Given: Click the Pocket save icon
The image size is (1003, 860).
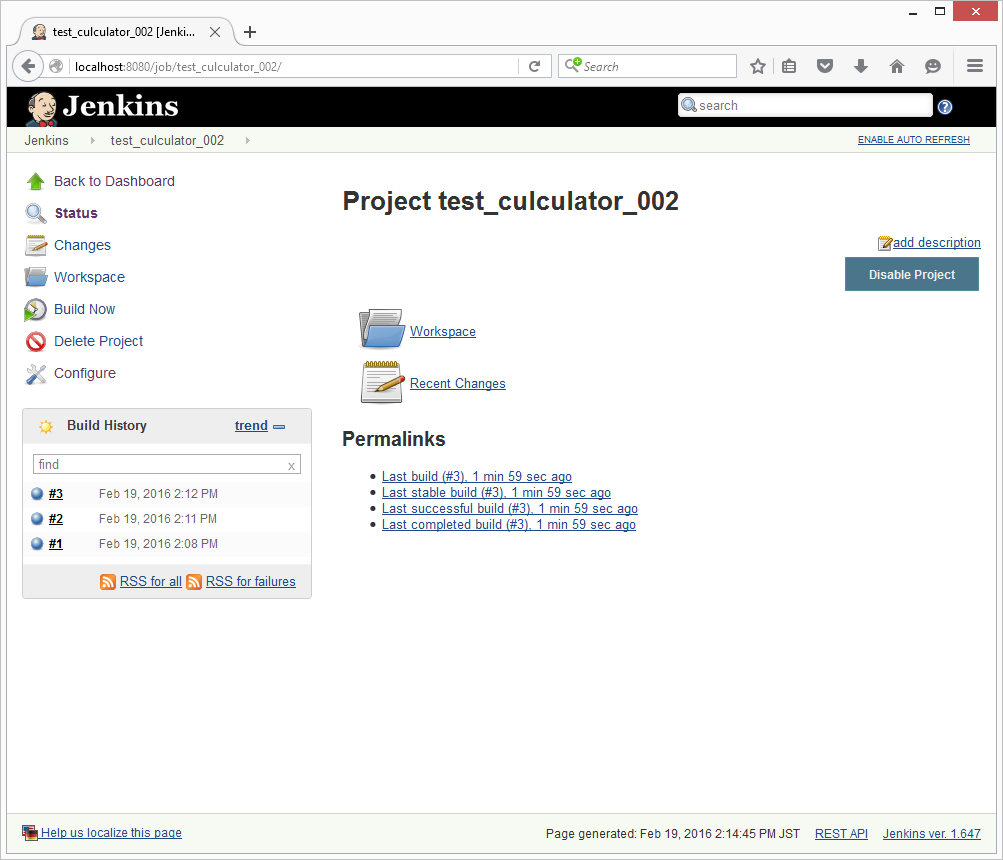Looking at the screenshot, I should click(x=825, y=66).
